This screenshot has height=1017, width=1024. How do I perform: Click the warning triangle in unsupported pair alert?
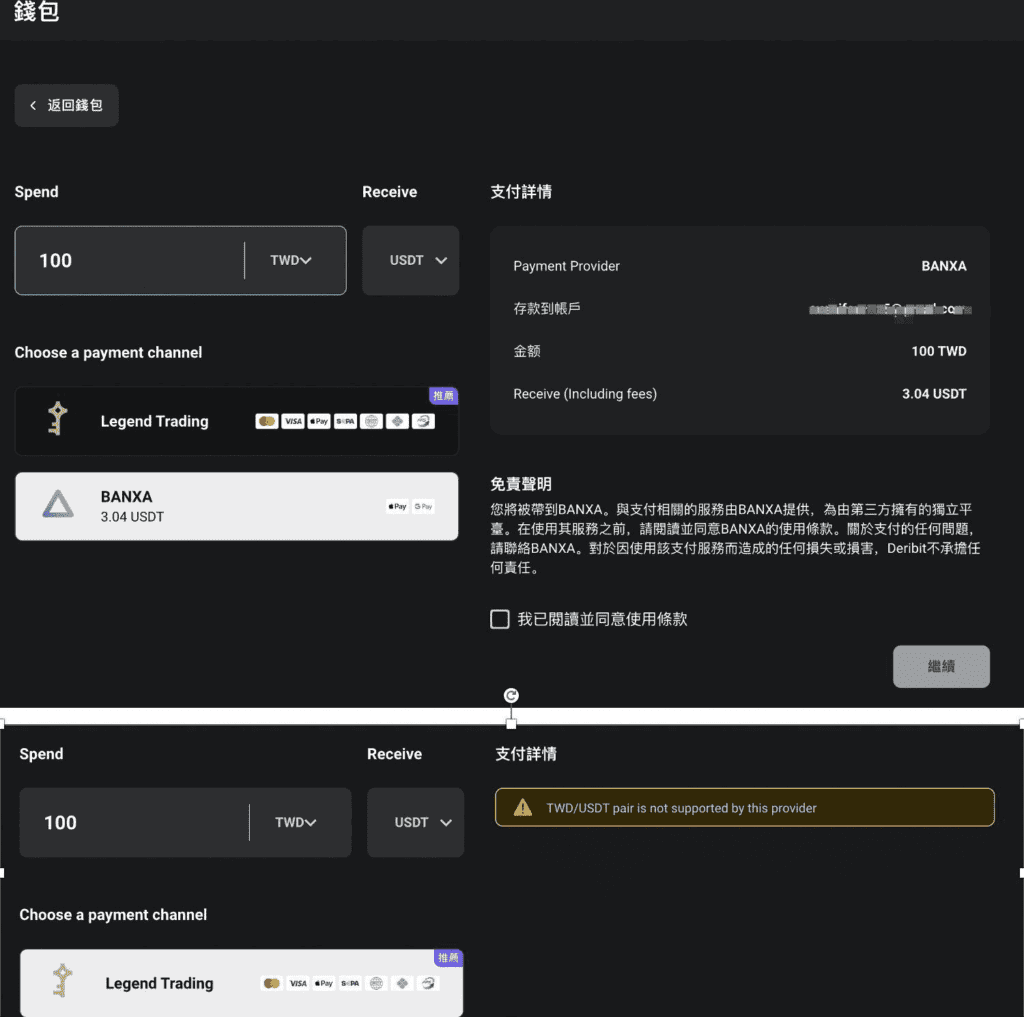click(522, 808)
